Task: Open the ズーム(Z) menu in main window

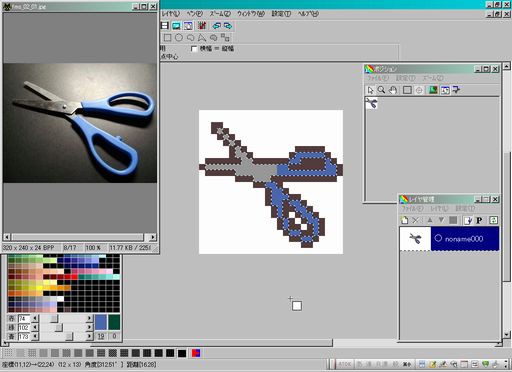Action: (x=220, y=14)
